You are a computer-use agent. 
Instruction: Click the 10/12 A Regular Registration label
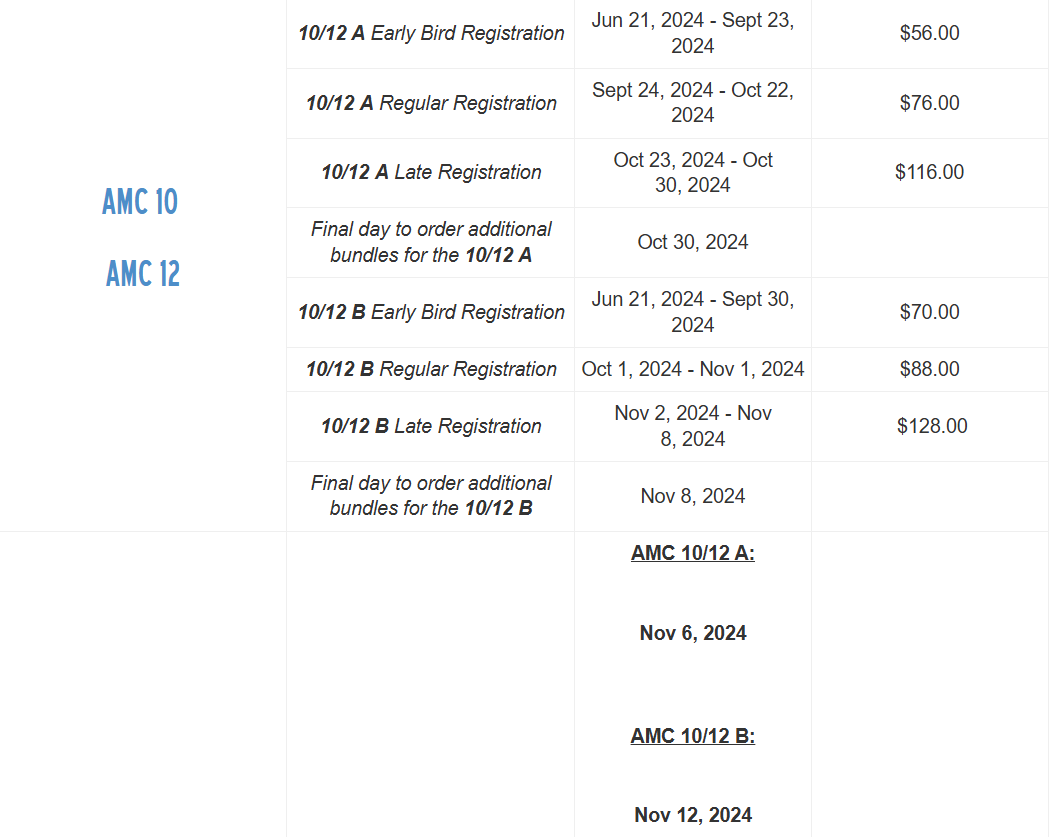[x=431, y=103]
